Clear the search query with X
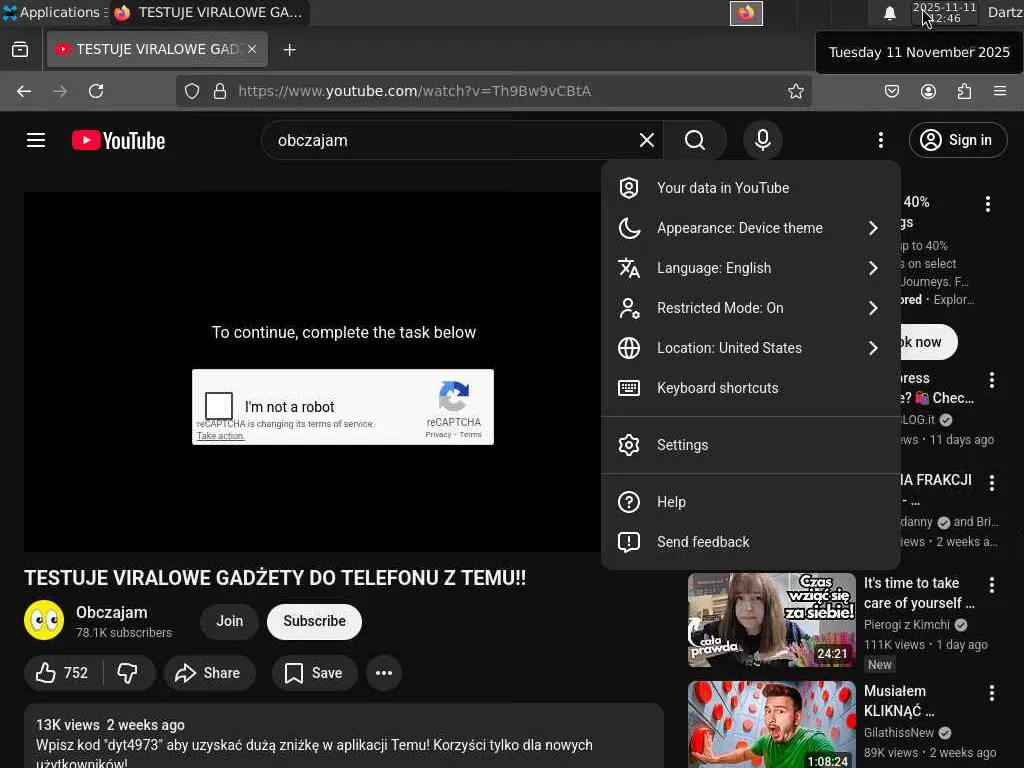Image resolution: width=1024 pixels, height=768 pixels. coord(647,140)
